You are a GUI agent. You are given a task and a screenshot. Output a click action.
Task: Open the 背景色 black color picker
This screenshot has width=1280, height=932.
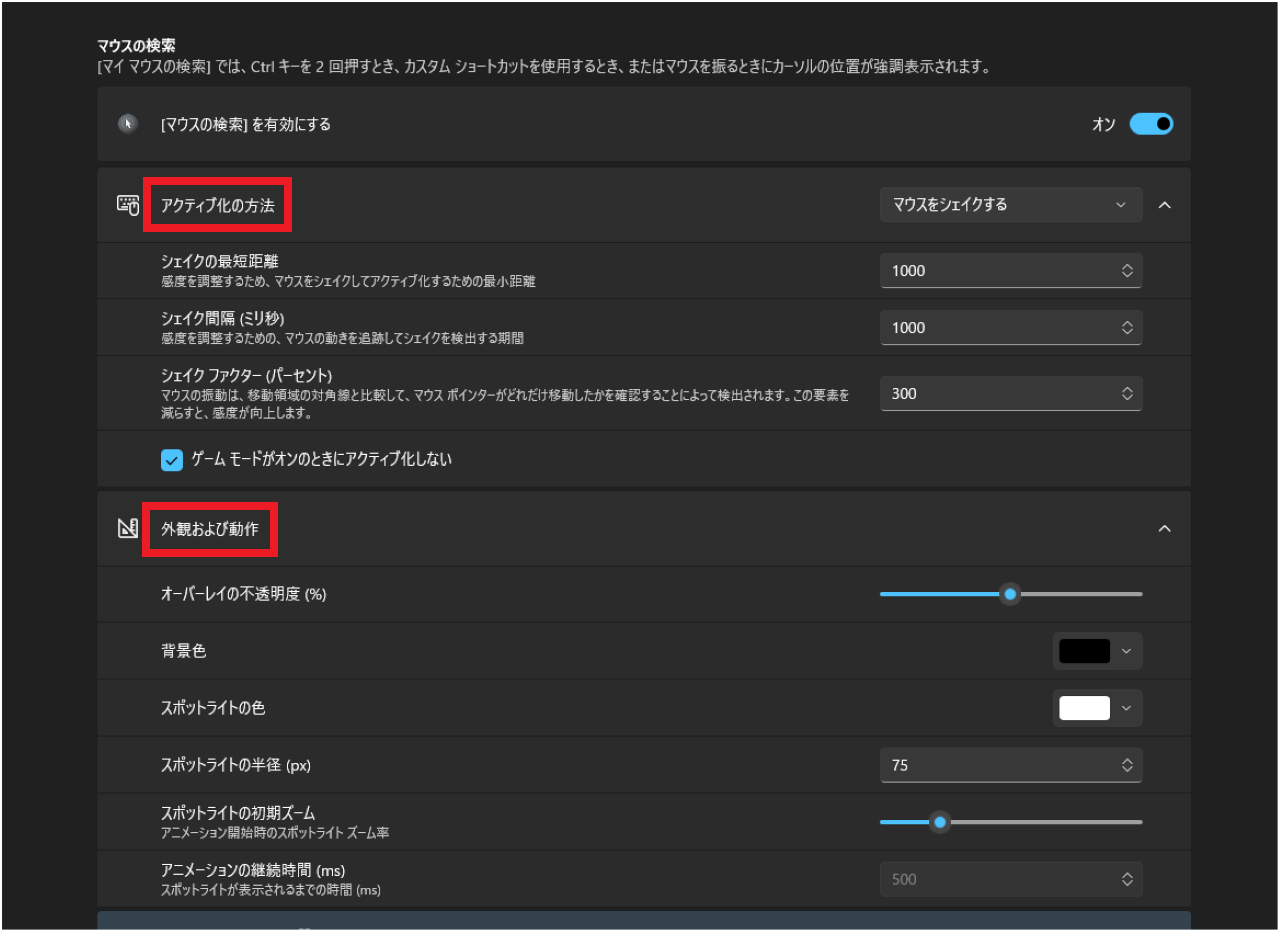click(1097, 651)
